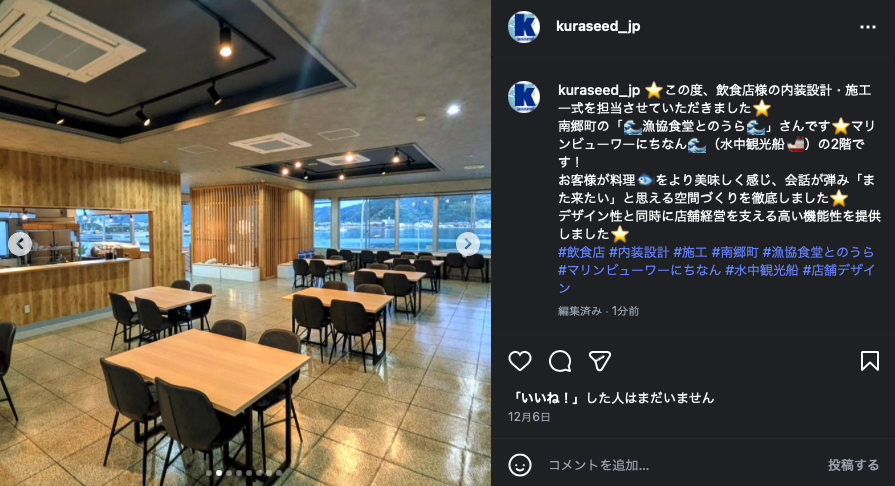
Task: Open the #内装設計 hashtag
Action: coord(639,252)
